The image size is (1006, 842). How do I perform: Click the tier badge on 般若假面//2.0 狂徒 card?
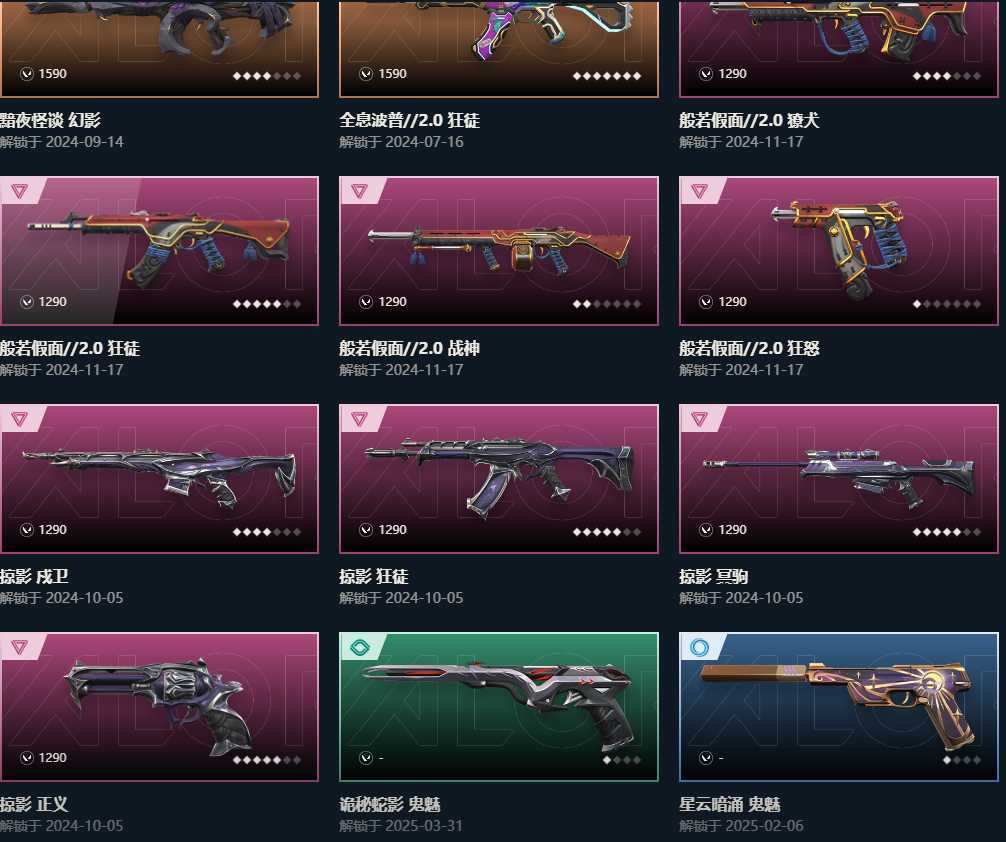(19, 191)
